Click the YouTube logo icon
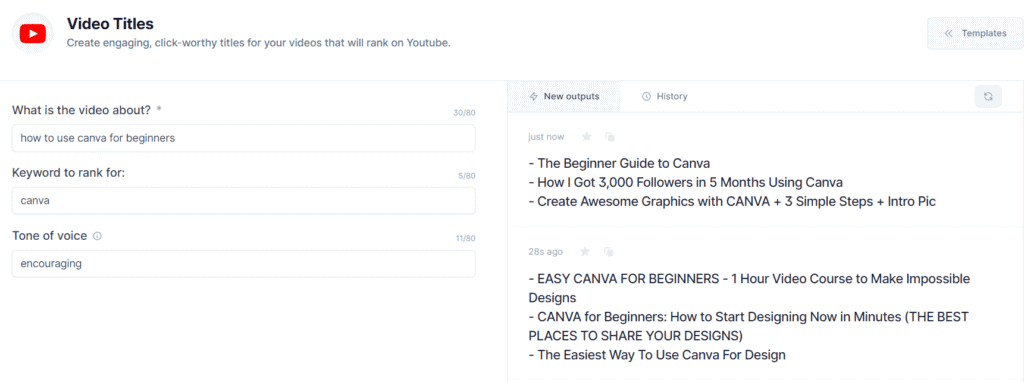 coord(32,33)
